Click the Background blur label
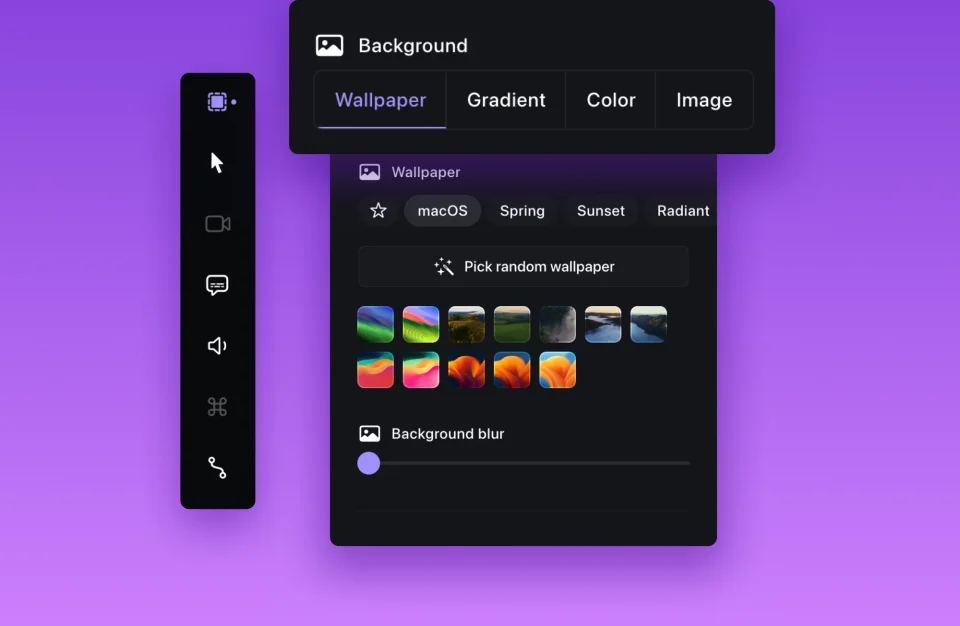This screenshot has width=960, height=626. tap(448, 434)
